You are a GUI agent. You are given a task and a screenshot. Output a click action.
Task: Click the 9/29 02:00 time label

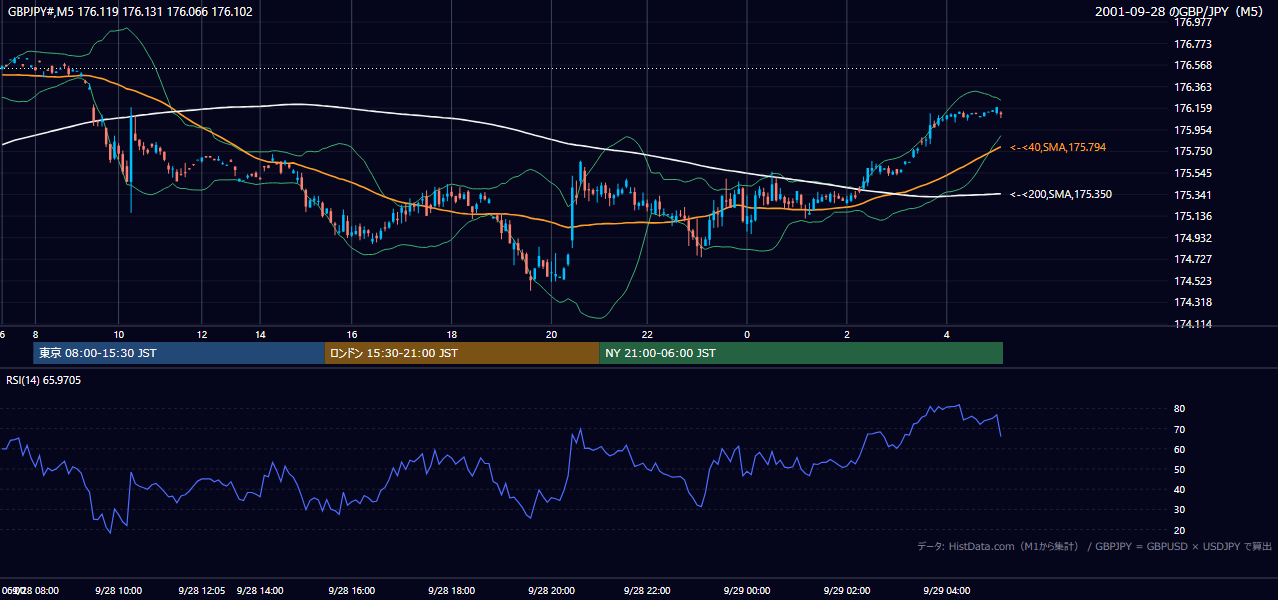coord(846,591)
